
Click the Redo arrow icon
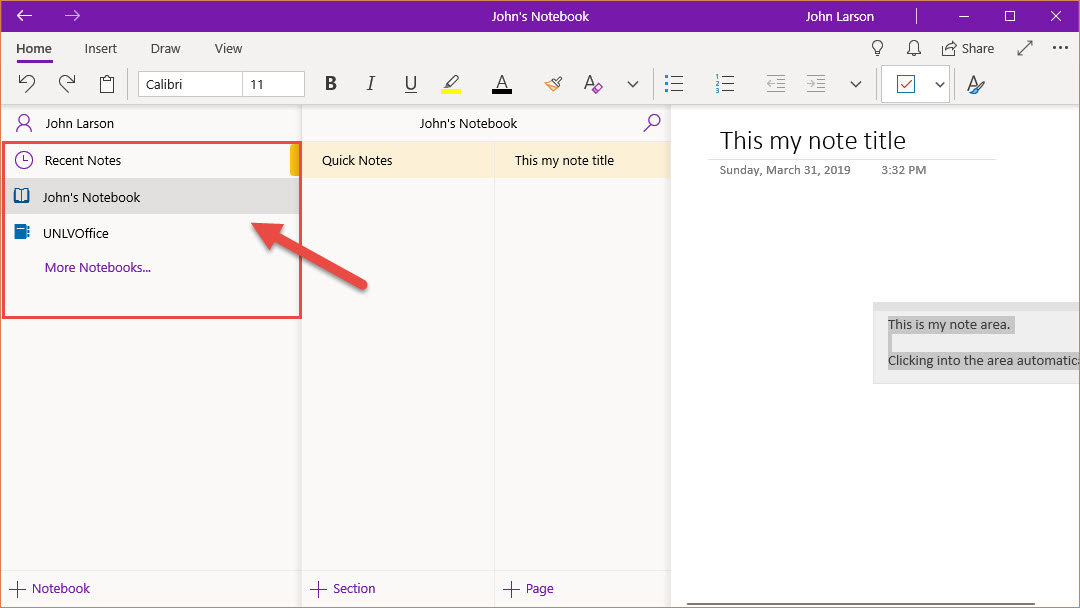[x=67, y=84]
